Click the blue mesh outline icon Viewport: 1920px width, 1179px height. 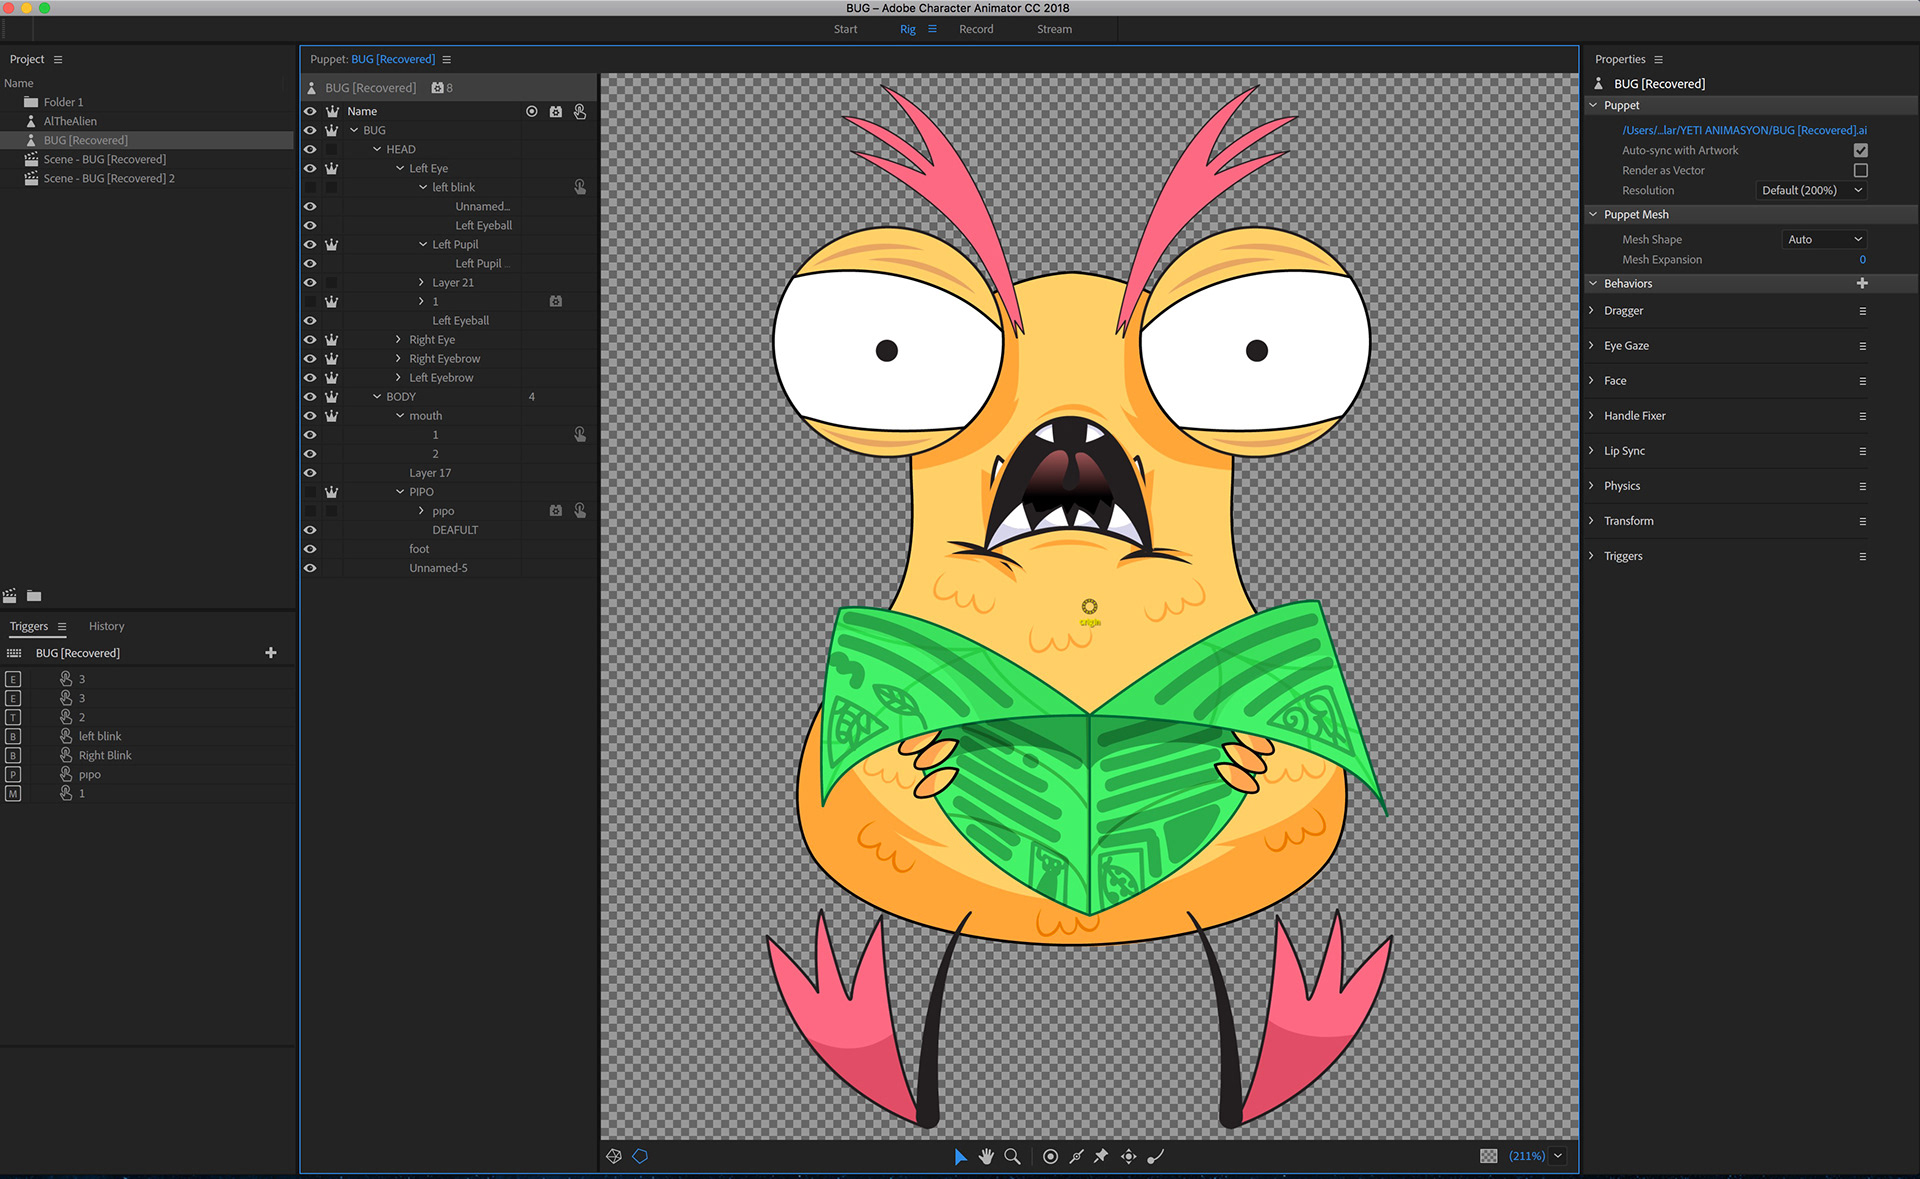pos(640,1156)
